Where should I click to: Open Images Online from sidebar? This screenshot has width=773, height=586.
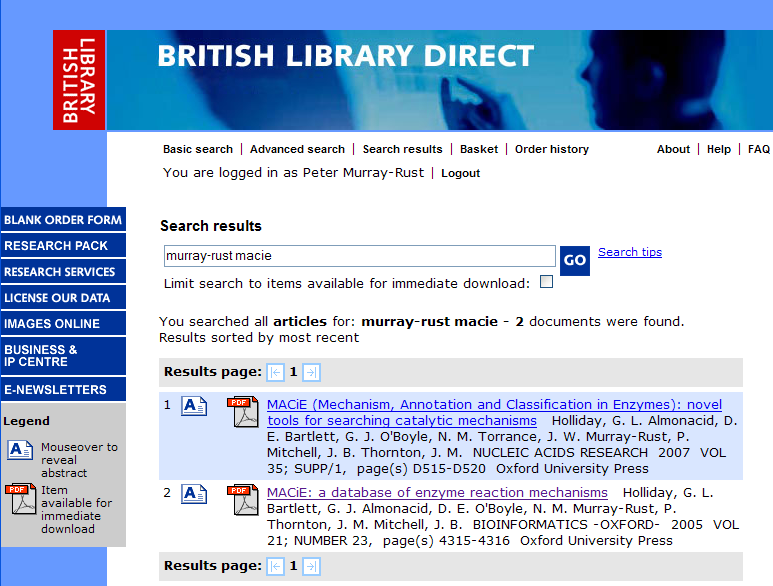pos(52,324)
